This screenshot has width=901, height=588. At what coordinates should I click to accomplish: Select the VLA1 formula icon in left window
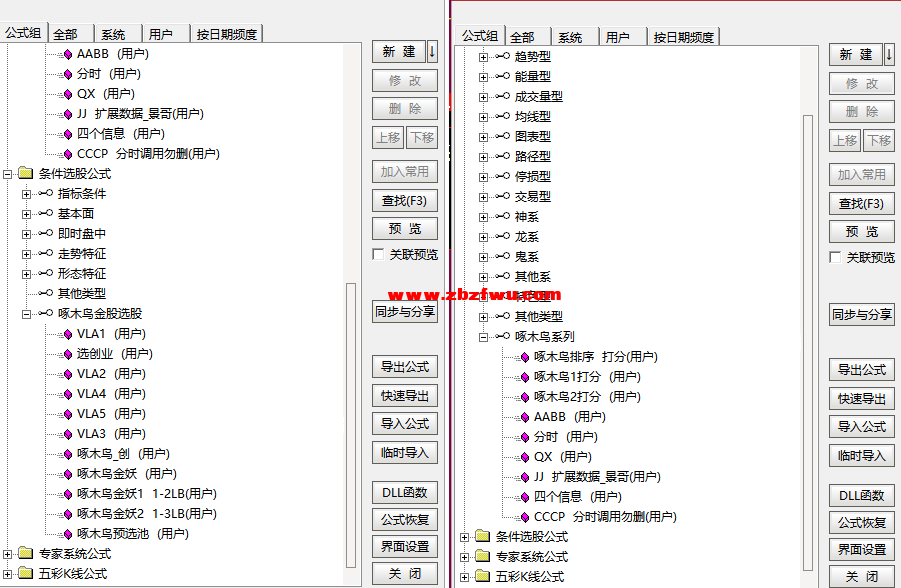tap(68, 335)
